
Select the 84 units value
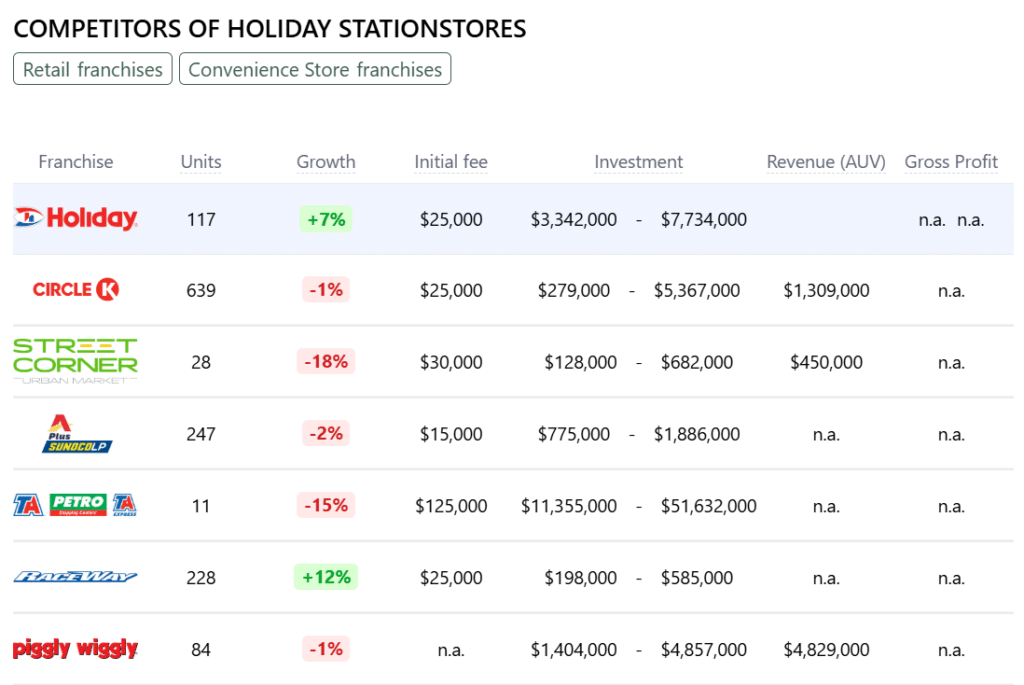tap(201, 649)
